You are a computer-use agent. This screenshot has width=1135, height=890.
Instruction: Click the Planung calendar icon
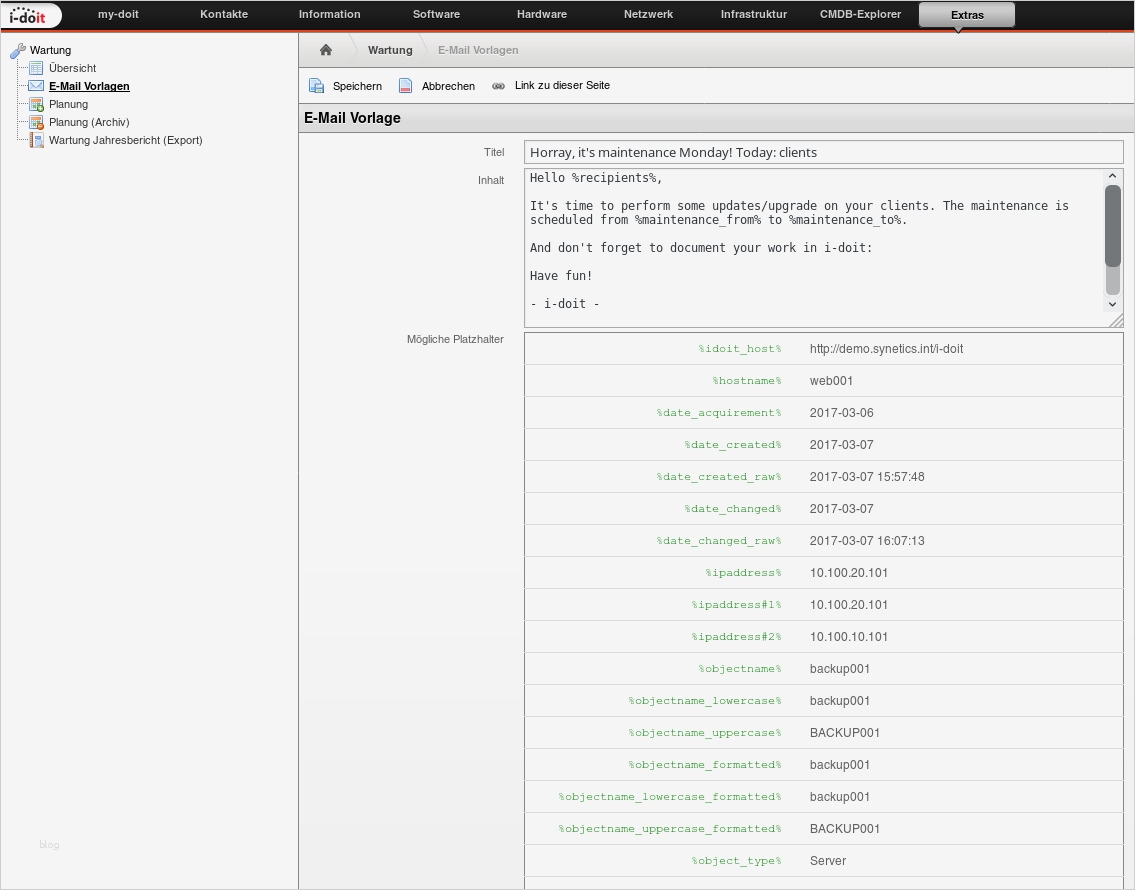[36, 104]
